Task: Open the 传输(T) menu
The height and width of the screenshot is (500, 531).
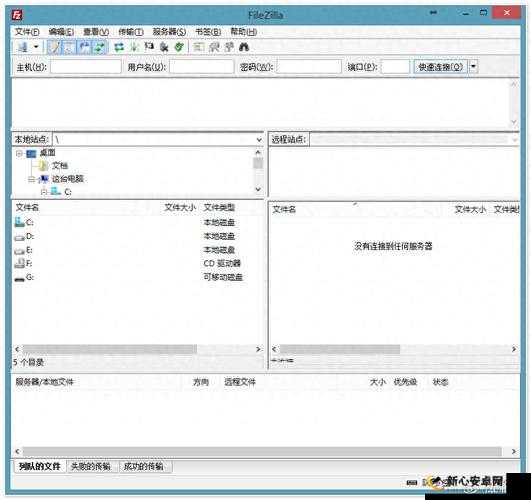Action: click(131, 32)
